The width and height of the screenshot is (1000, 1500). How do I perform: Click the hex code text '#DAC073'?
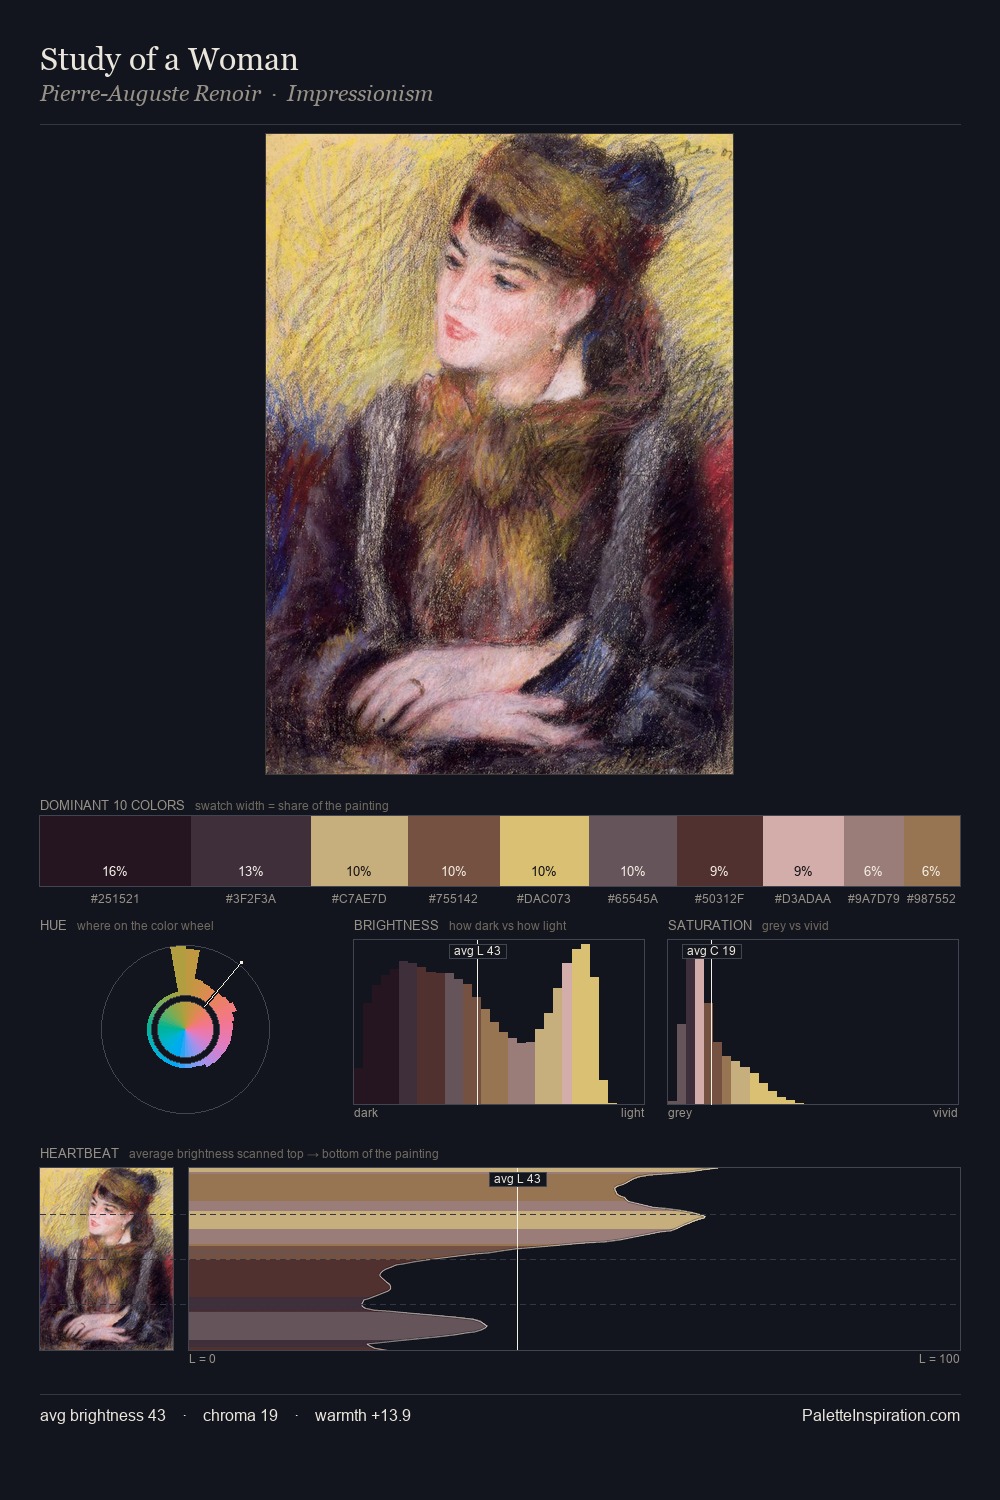[x=544, y=899]
